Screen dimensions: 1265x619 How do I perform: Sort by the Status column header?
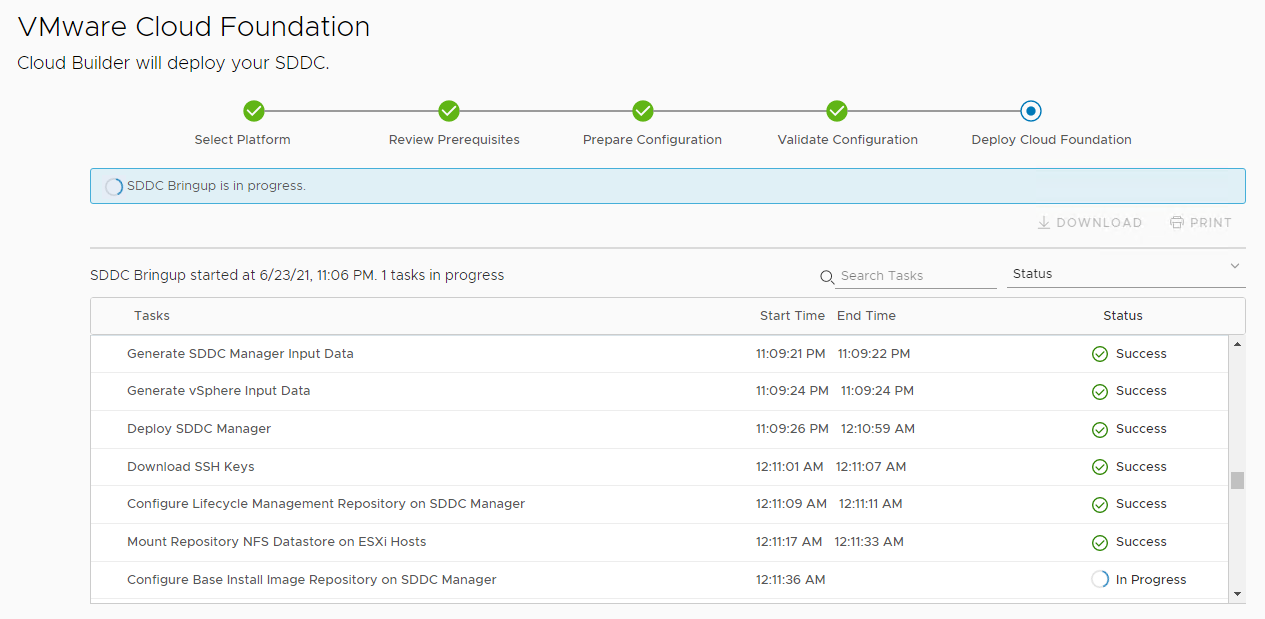(x=1123, y=316)
